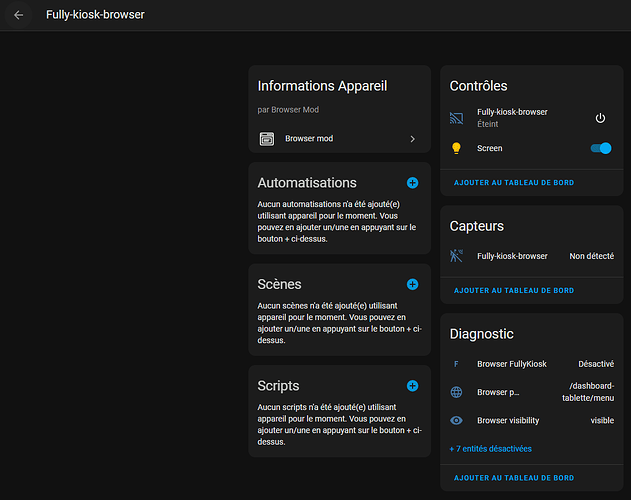Add Contrôles card to the dashboard
Viewport: 631px width, 500px height.
click(x=514, y=183)
